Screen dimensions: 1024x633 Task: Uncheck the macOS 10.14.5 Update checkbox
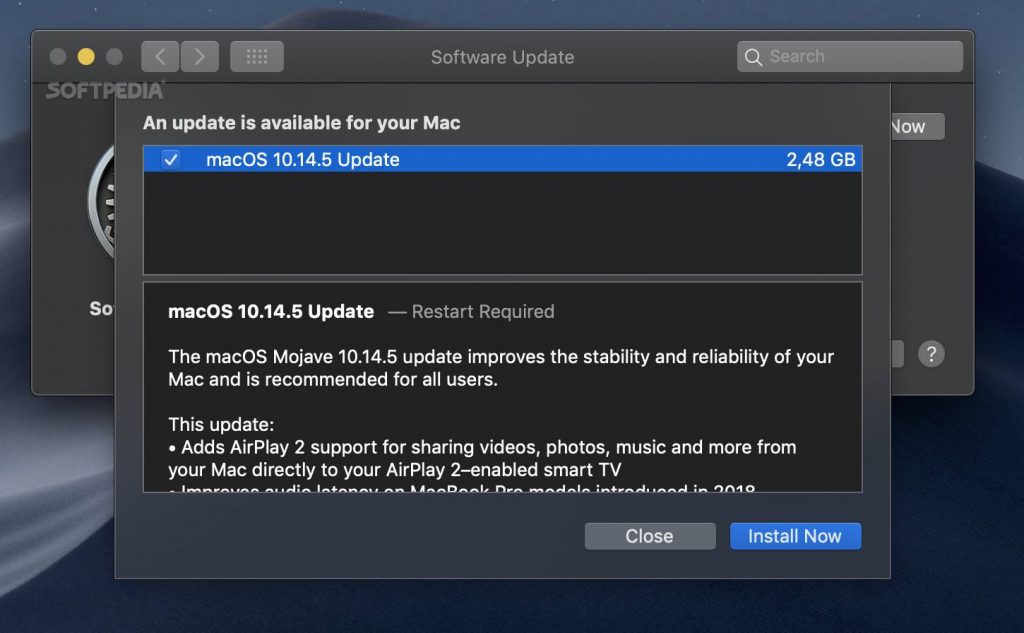(x=171, y=160)
